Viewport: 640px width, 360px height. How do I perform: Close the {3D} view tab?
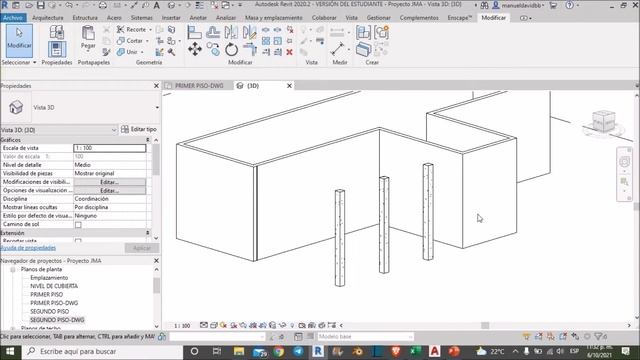click(x=289, y=86)
